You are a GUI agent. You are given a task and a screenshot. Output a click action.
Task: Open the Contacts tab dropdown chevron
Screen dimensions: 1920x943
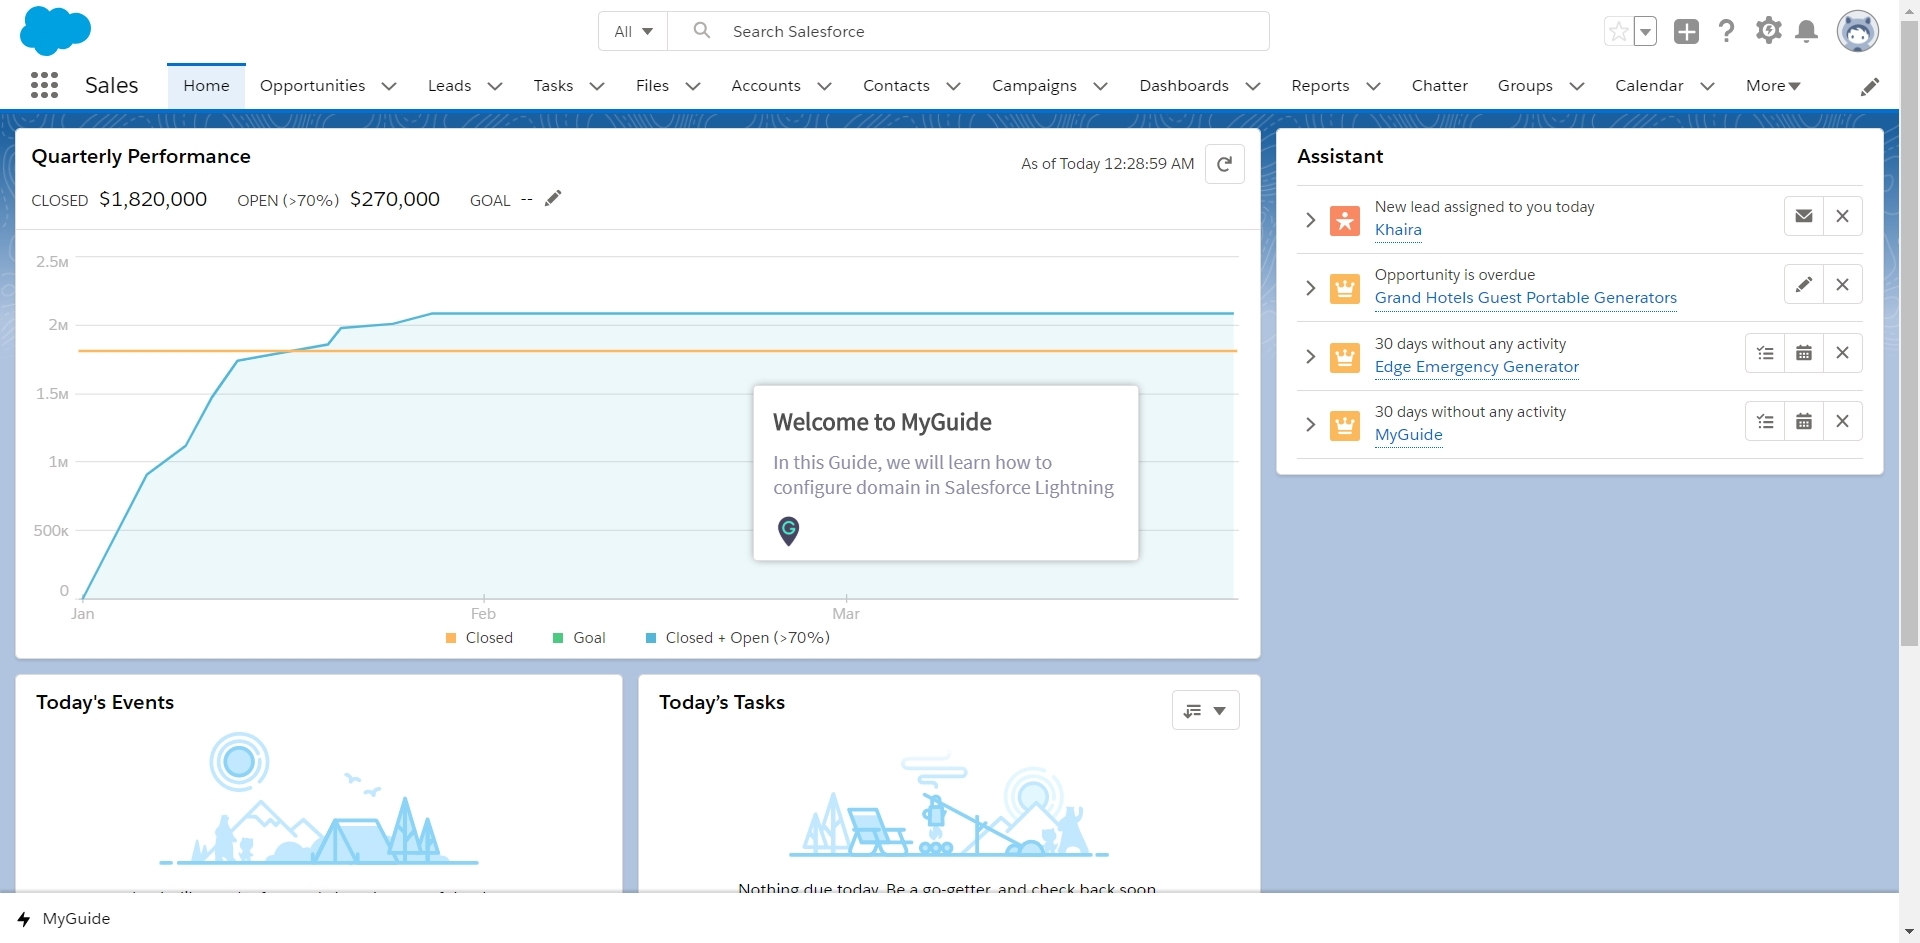coord(953,86)
